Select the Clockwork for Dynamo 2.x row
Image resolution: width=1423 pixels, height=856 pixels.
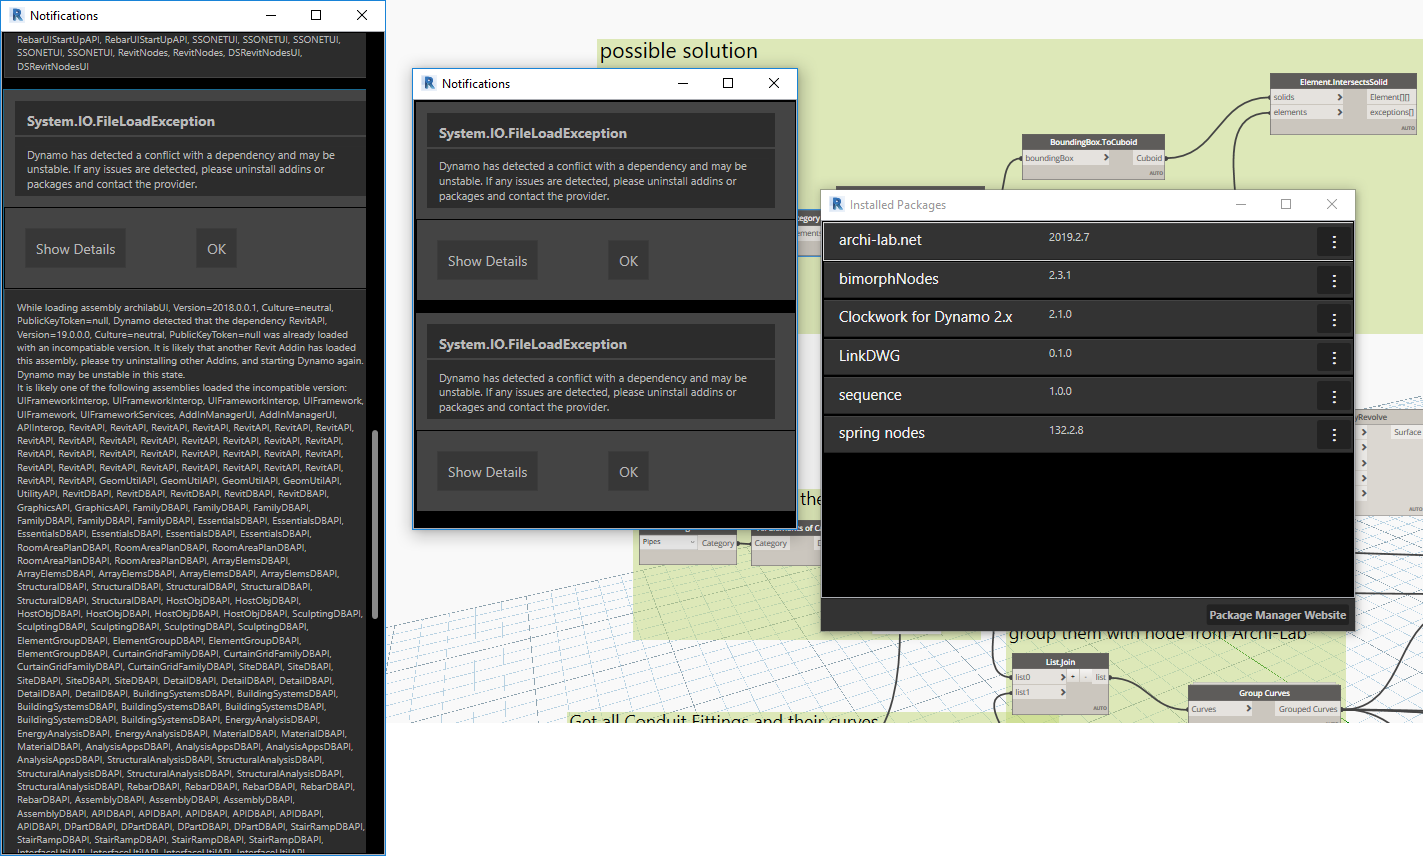click(1087, 318)
